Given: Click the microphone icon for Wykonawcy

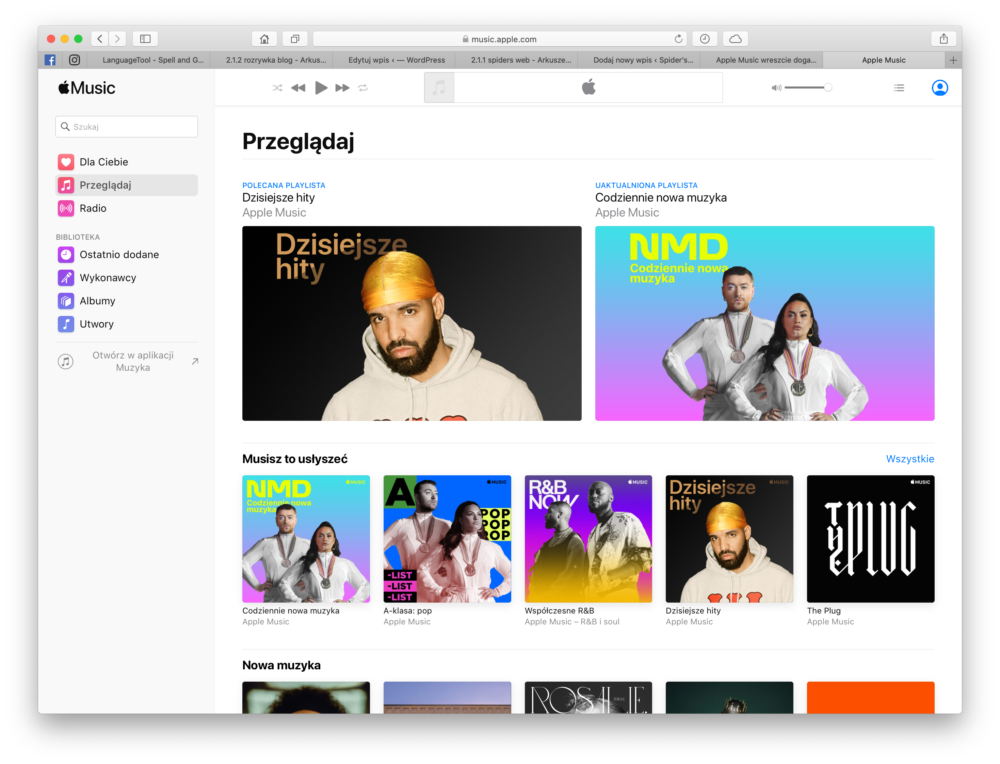Looking at the screenshot, I should click(66, 277).
